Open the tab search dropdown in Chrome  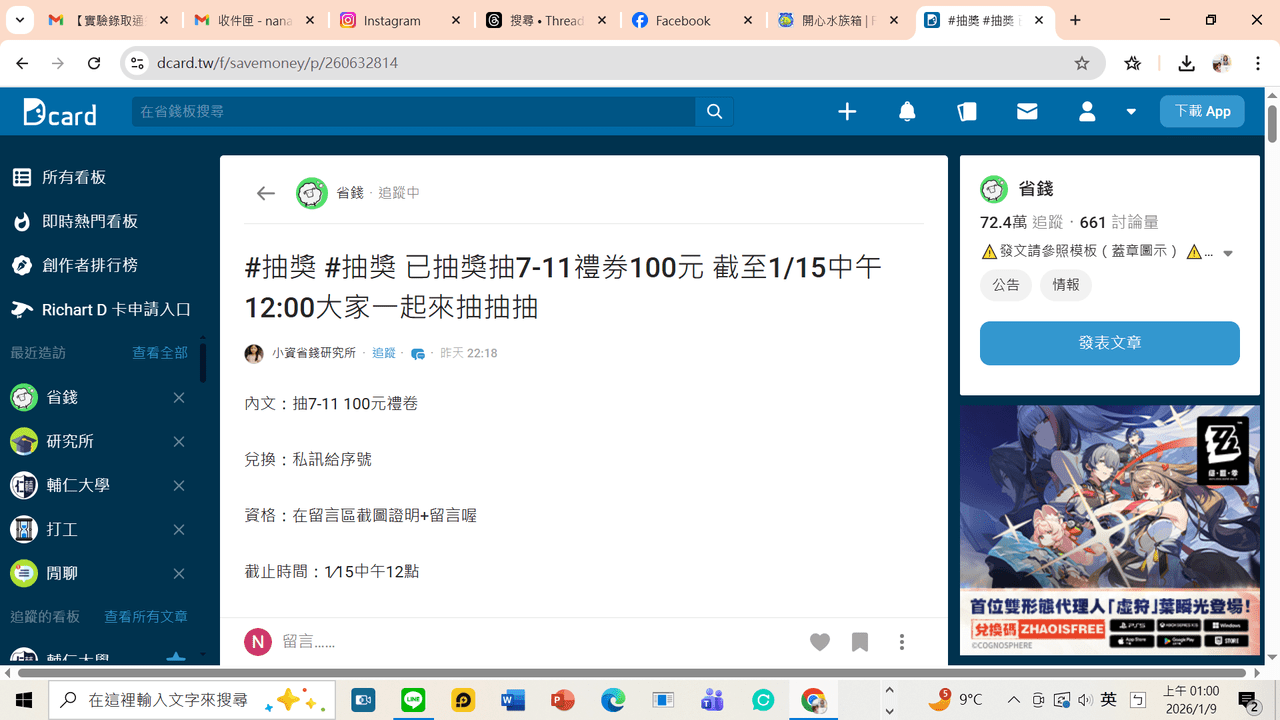(x=20, y=20)
